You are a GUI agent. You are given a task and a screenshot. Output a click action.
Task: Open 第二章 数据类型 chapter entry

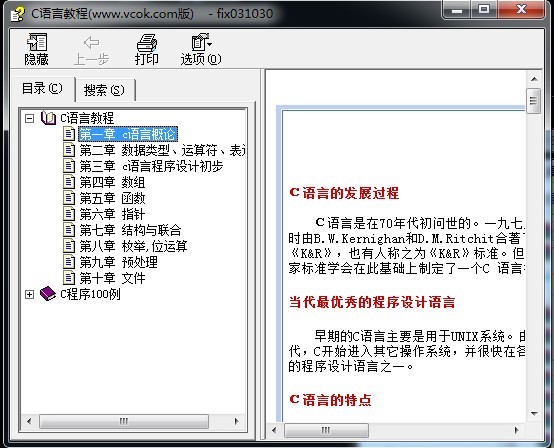coord(162,150)
